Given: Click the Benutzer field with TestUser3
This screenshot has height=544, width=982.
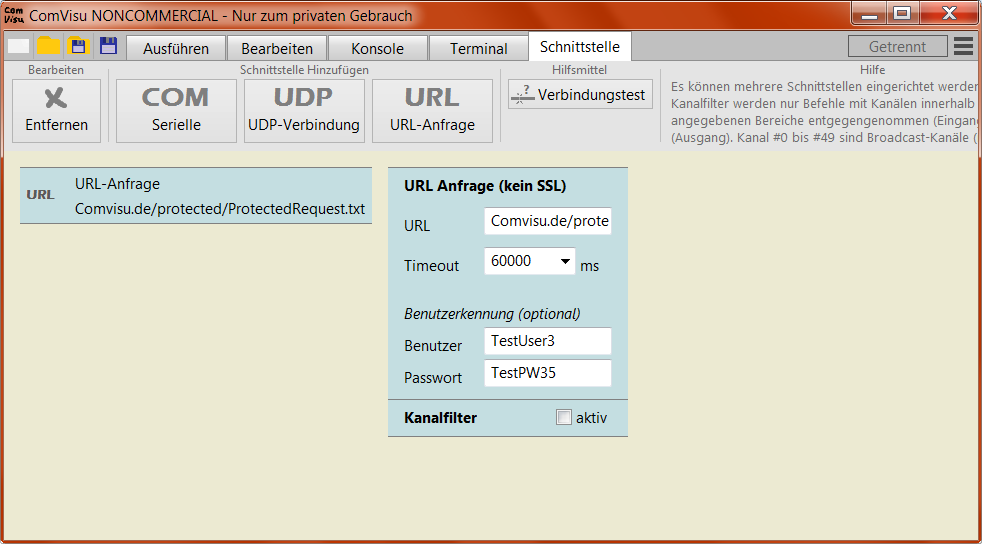Looking at the screenshot, I should click(548, 341).
